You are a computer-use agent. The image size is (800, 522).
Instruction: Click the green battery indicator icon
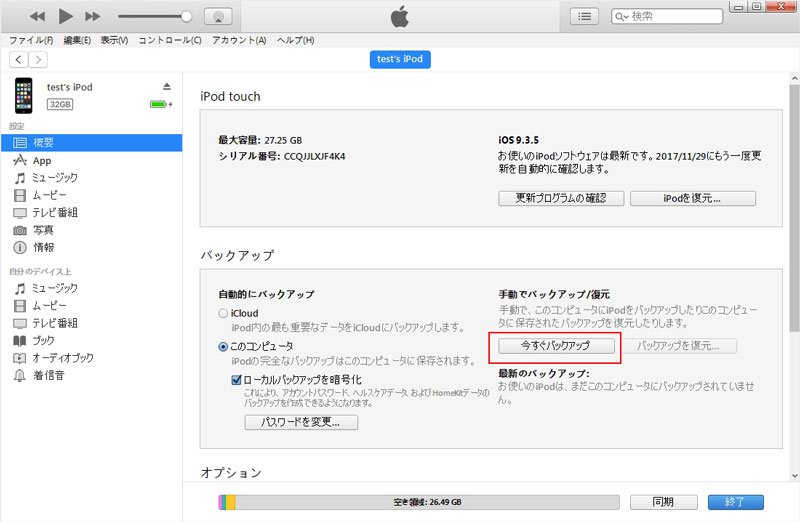click(161, 104)
